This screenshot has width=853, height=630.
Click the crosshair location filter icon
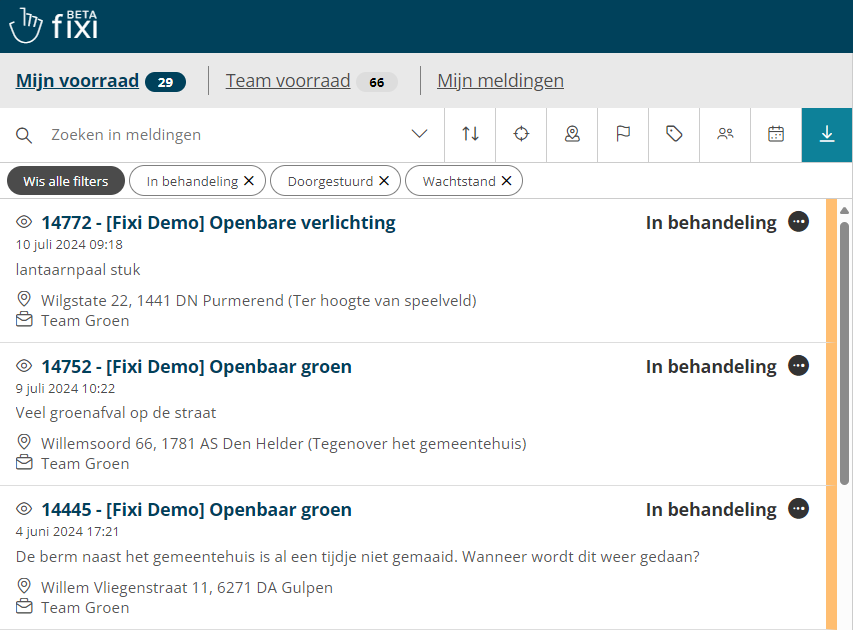521,134
